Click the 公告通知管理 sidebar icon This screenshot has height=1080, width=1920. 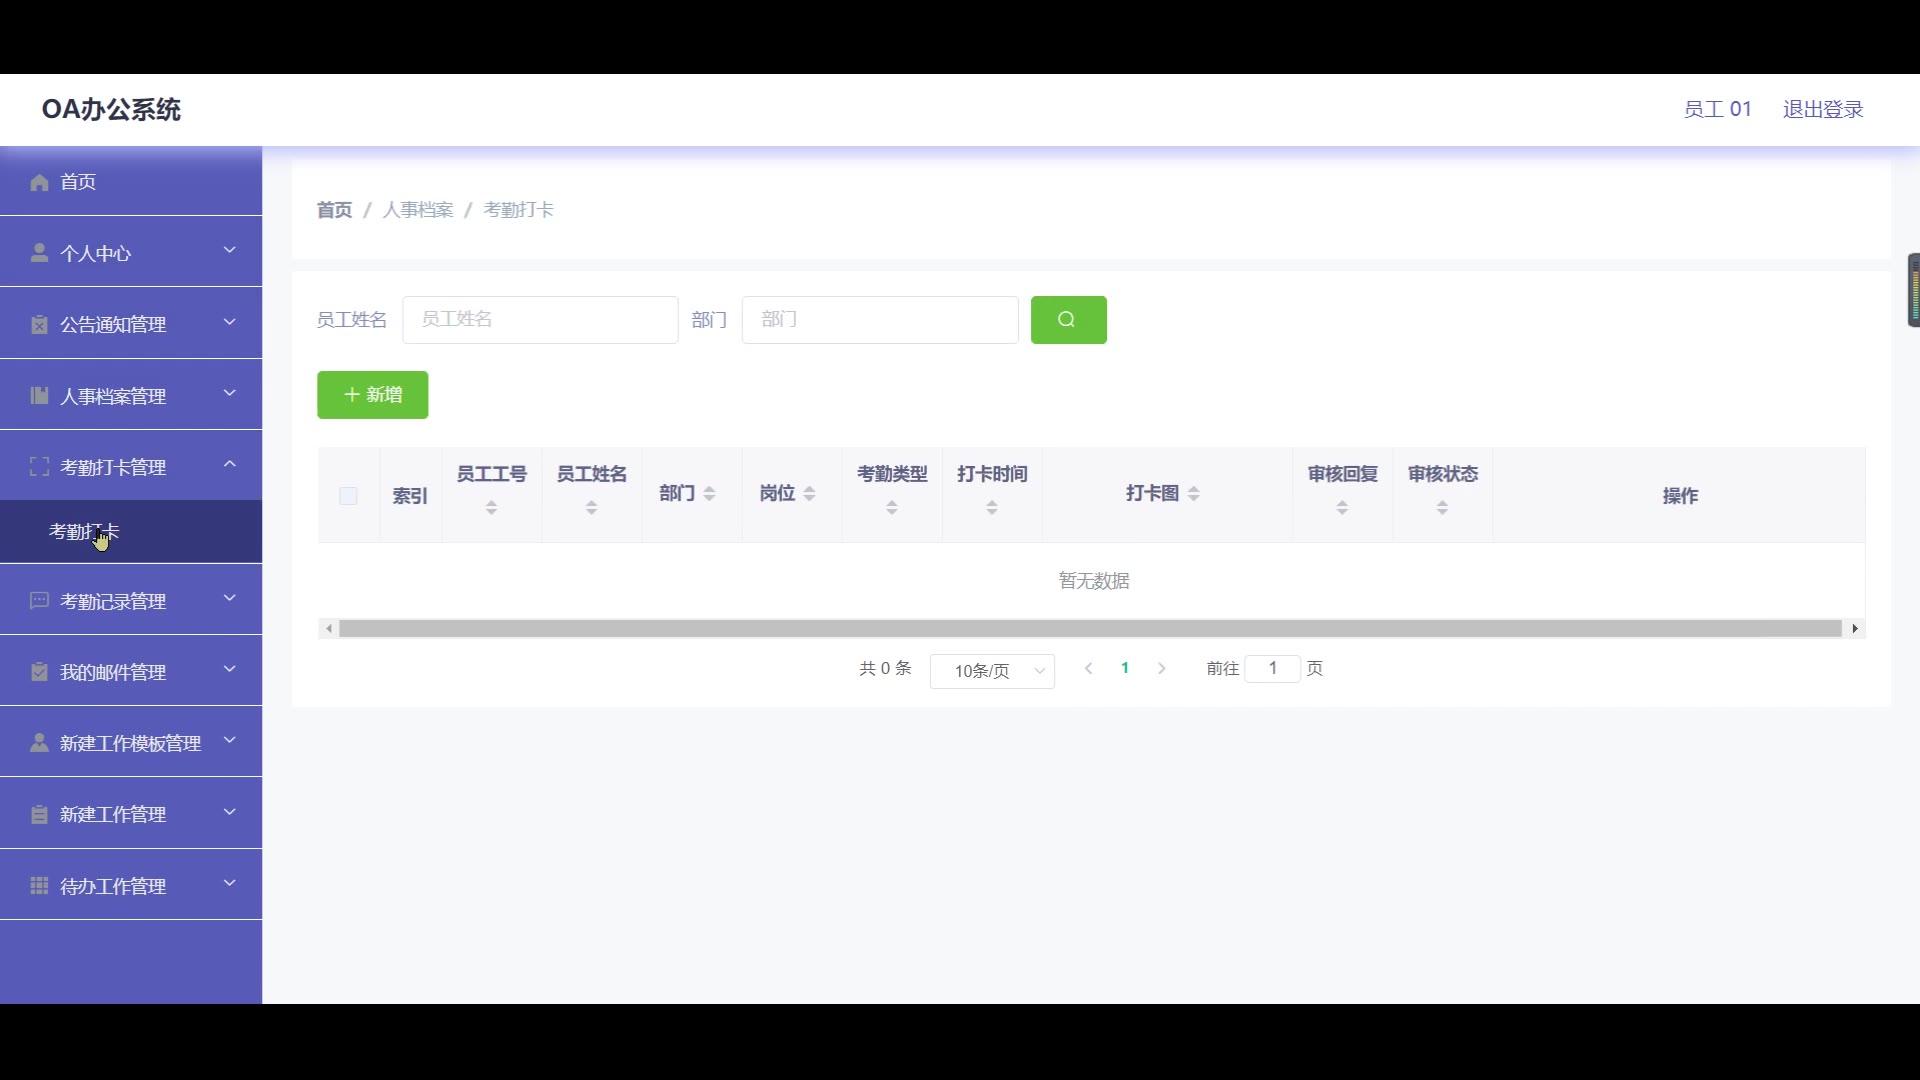[x=39, y=325]
